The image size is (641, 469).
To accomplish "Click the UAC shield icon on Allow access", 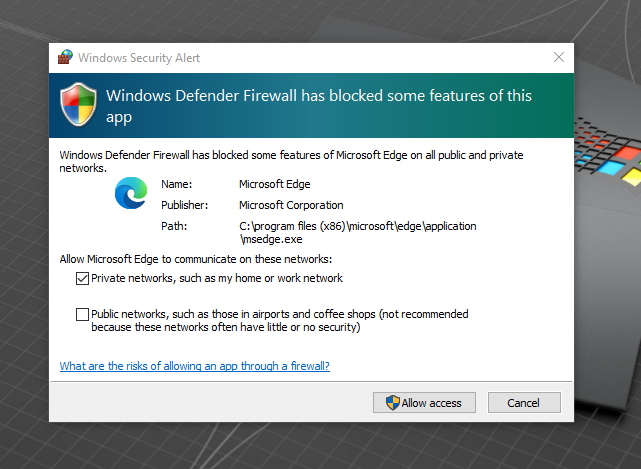I will [392, 403].
